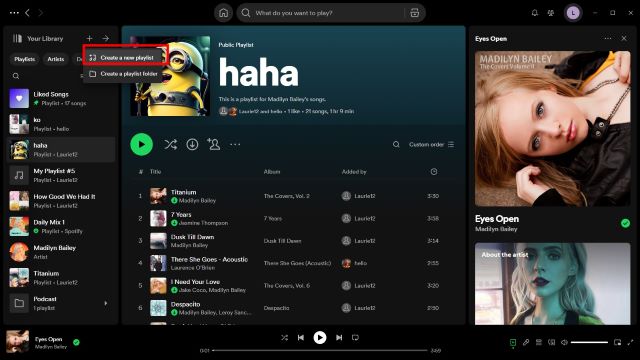The image size is (640, 360).
Task: Open Liked Songs playlist
Action: (61, 98)
